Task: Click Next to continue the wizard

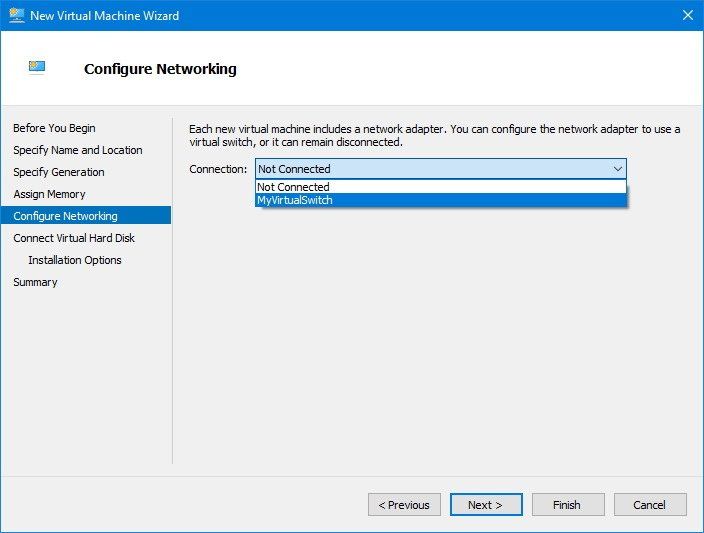Action: click(486, 505)
